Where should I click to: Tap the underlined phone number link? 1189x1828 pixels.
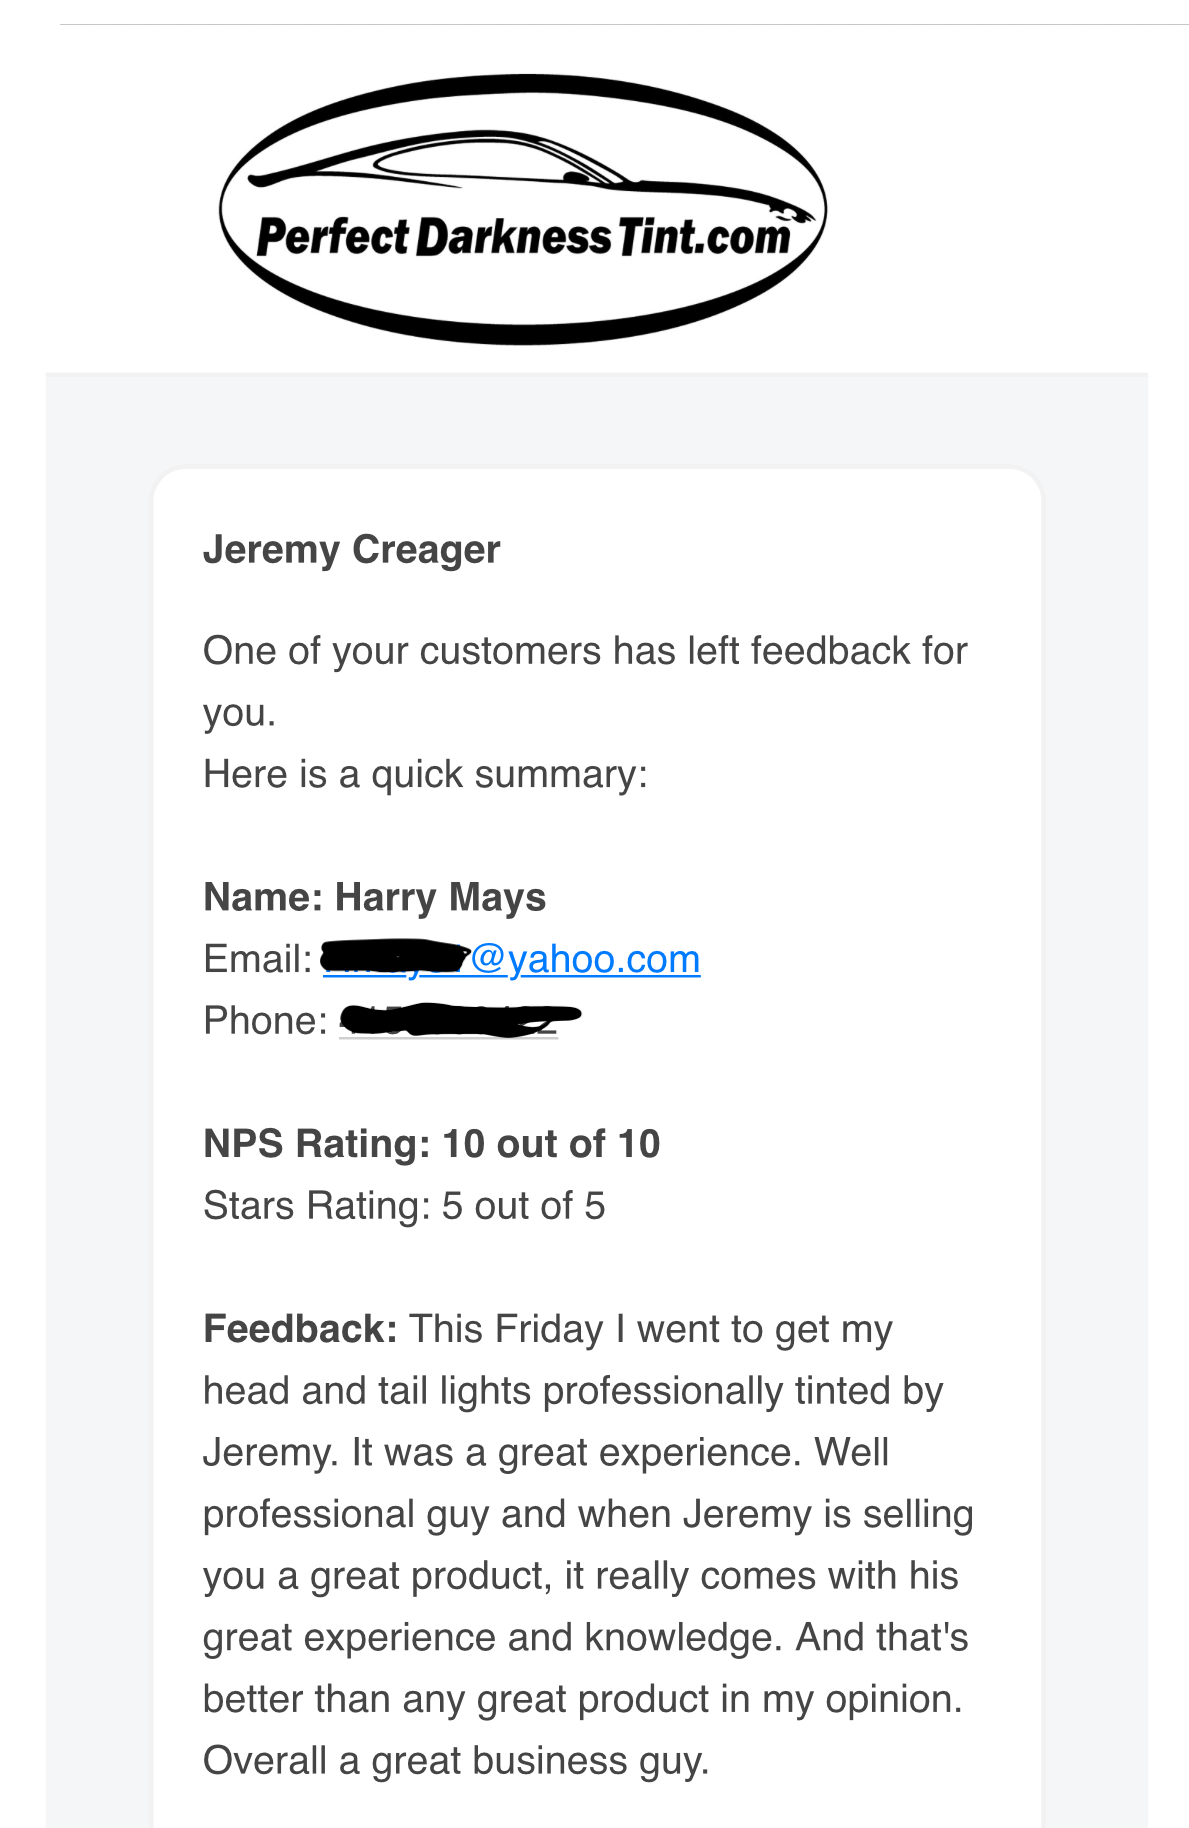coord(448,1021)
